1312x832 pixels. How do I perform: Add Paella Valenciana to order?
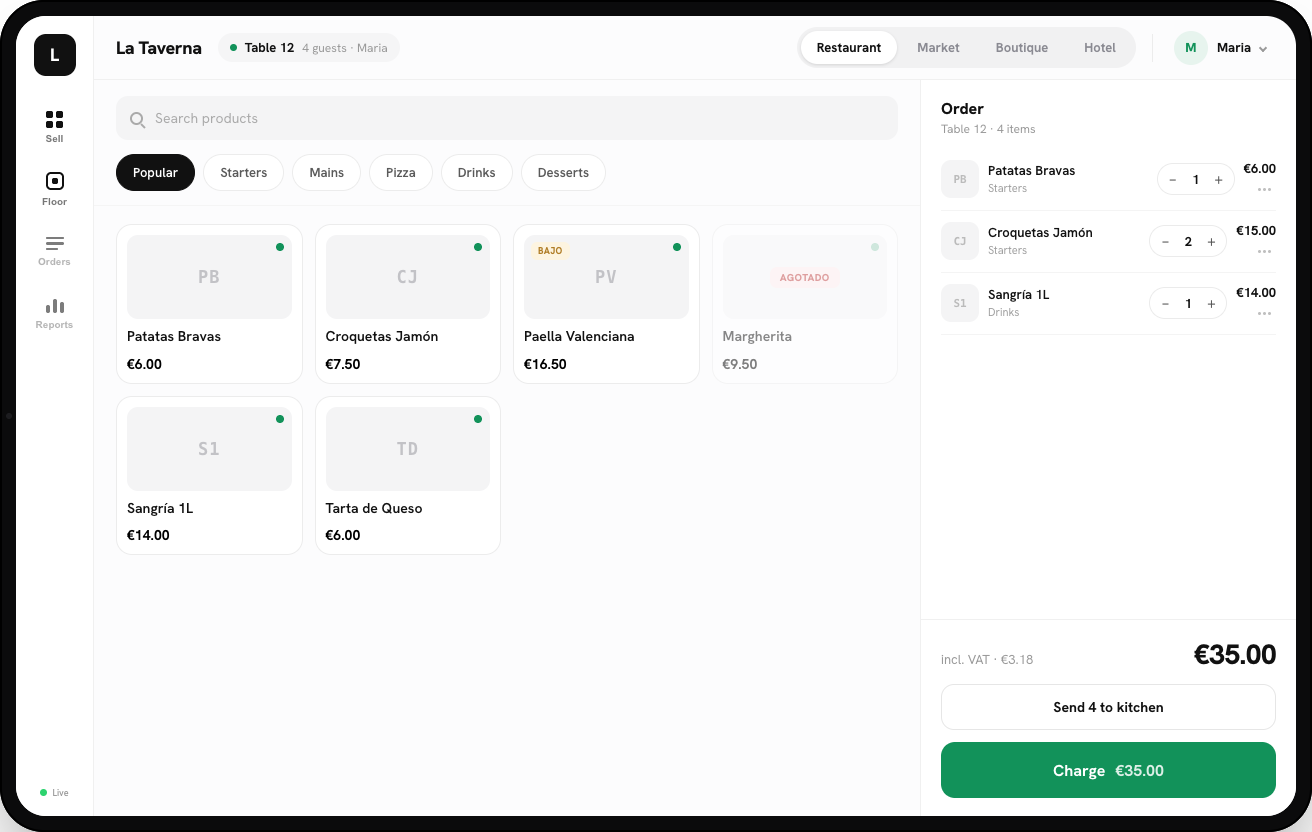point(606,304)
